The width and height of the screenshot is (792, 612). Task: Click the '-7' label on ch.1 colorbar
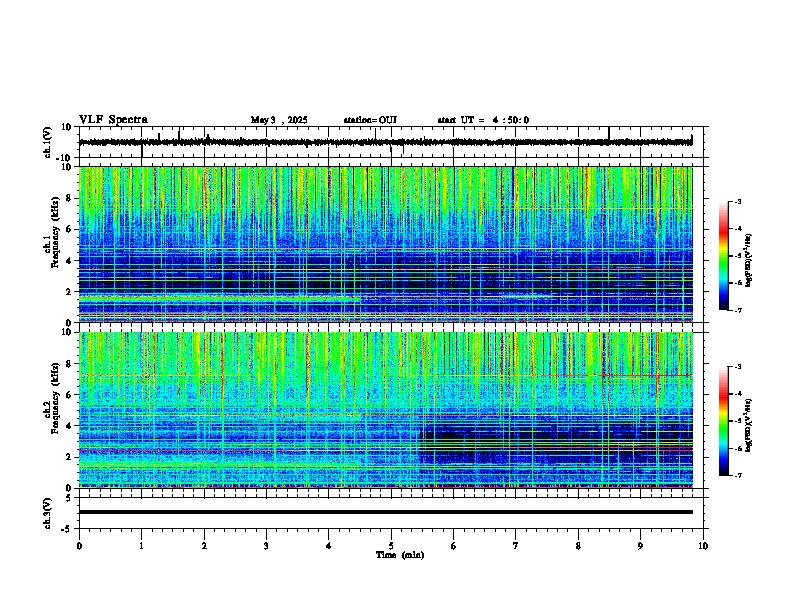pyautogui.click(x=738, y=310)
